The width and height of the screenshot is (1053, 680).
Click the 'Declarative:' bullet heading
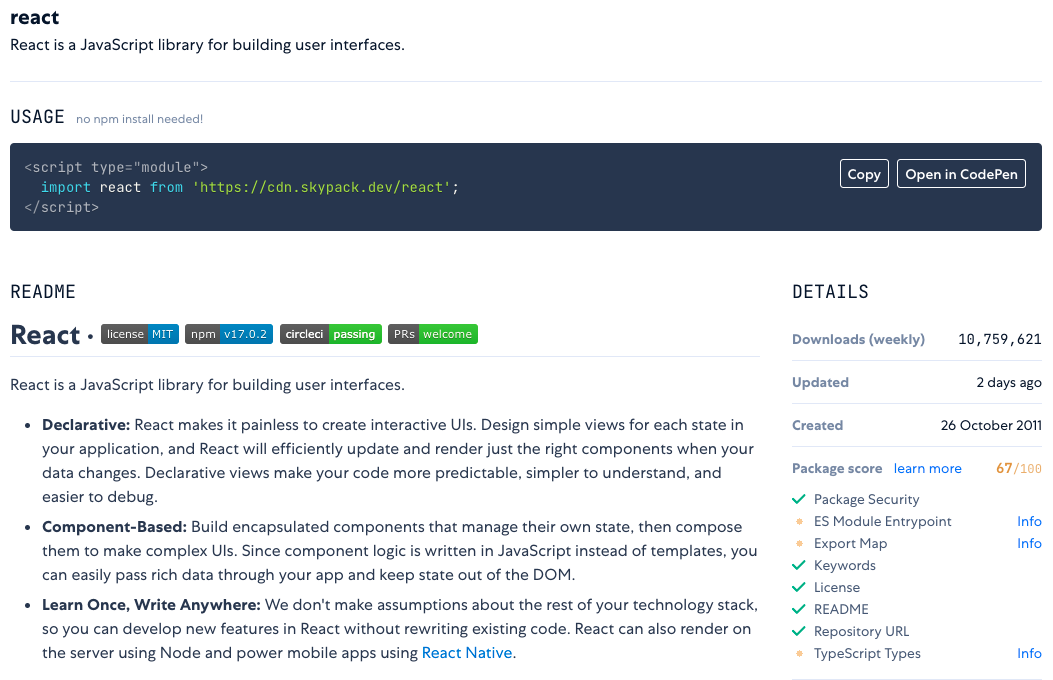(x=86, y=425)
